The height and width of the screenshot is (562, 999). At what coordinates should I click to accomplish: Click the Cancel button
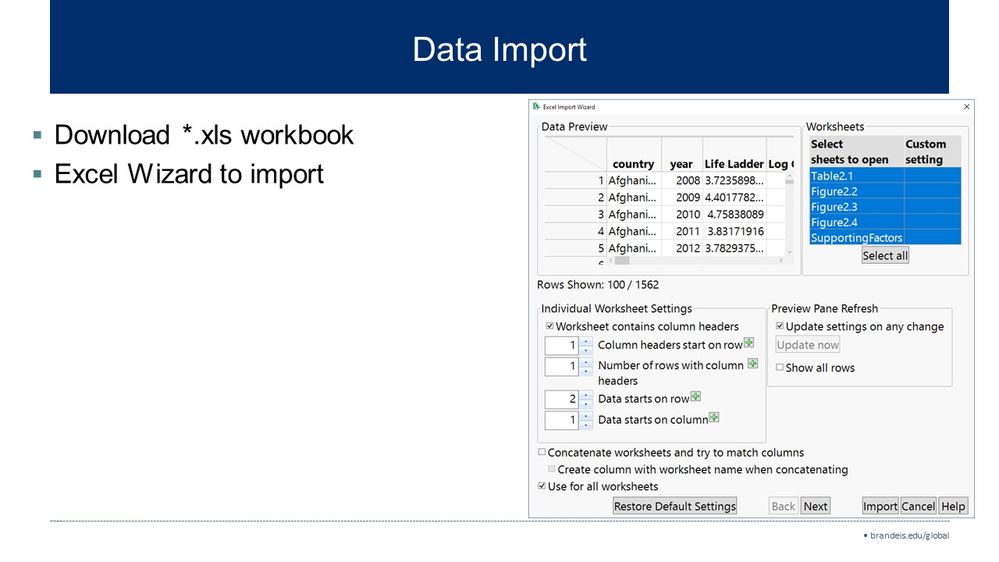917,506
